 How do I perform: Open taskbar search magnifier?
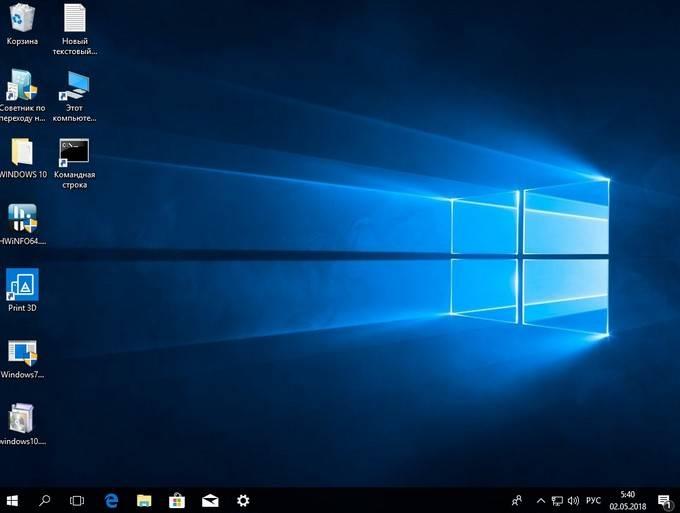click(44, 501)
